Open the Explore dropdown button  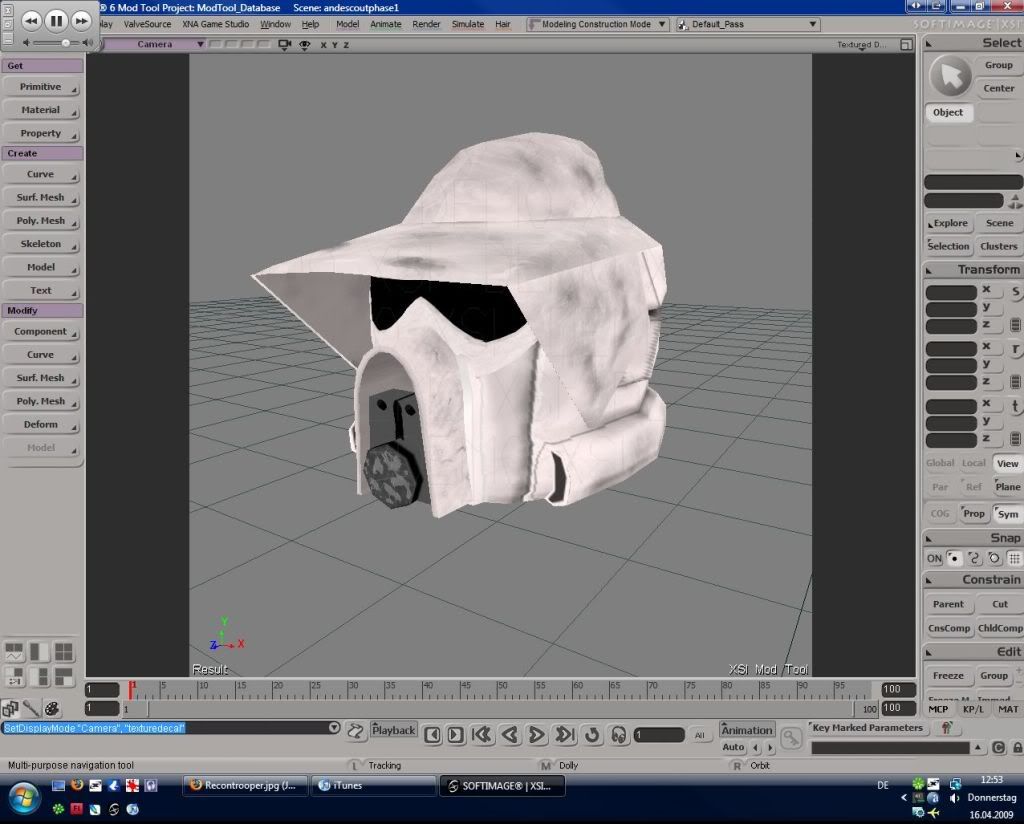[x=950, y=223]
